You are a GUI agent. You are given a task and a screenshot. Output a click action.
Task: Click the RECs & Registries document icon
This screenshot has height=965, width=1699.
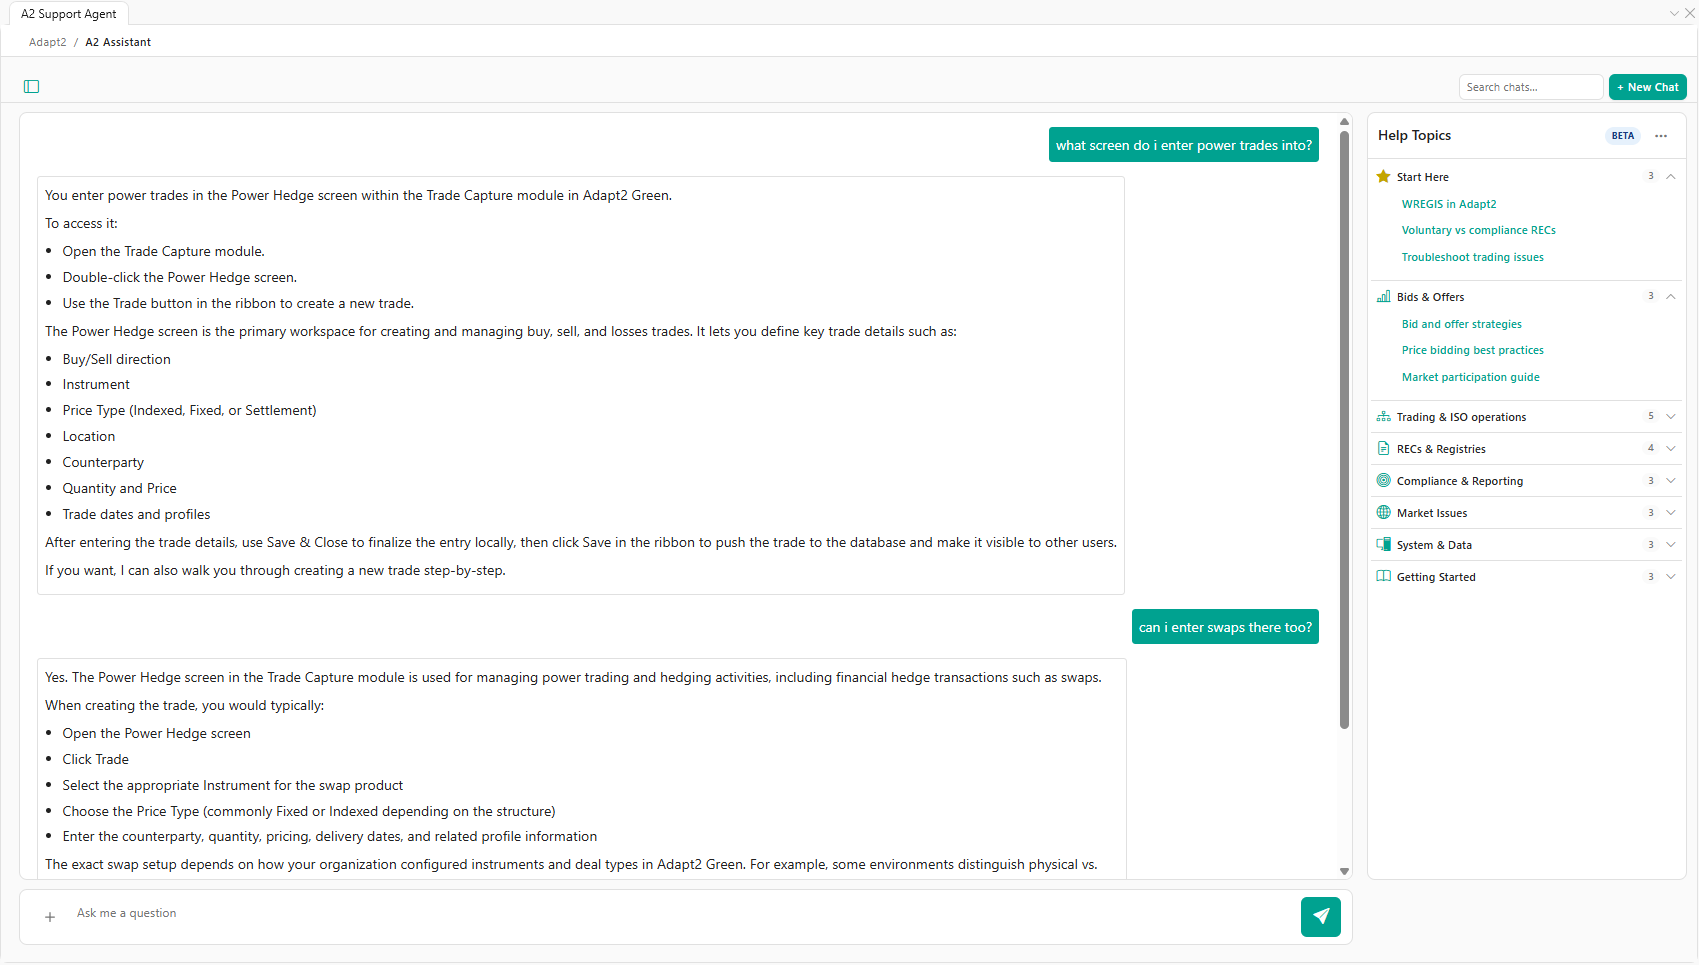(1384, 449)
